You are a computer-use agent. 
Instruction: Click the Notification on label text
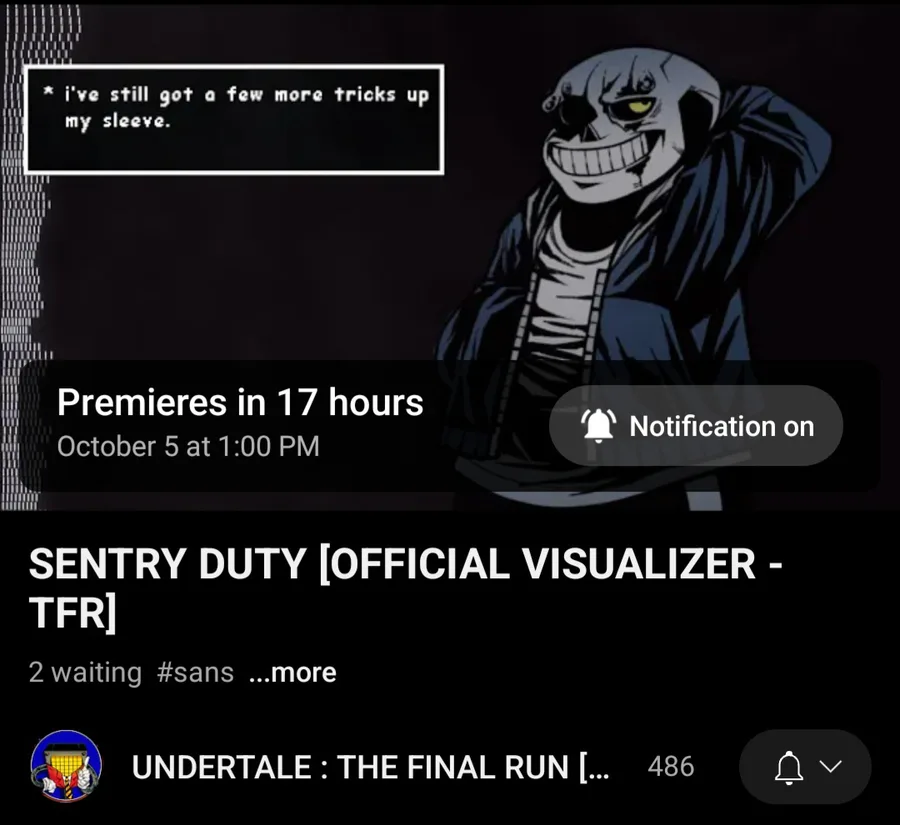tap(721, 426)
